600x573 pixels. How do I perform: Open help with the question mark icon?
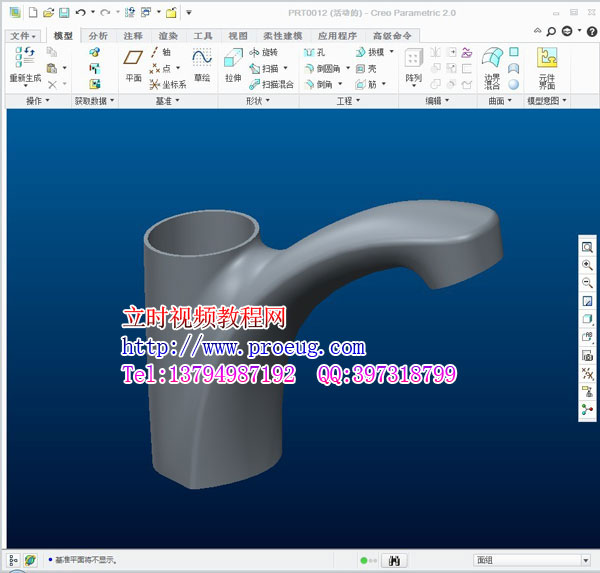[592, 31]
